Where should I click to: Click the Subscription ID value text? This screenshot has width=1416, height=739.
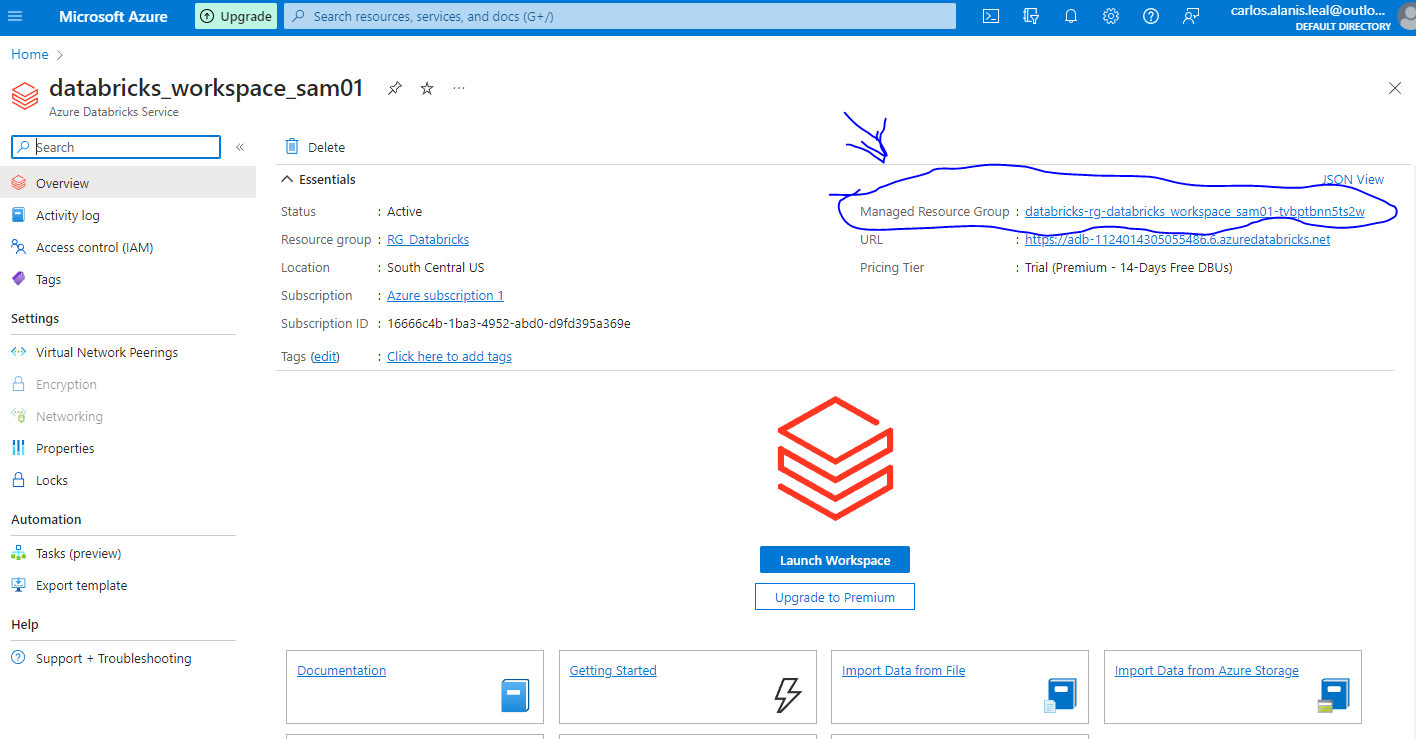pos(509,323)
